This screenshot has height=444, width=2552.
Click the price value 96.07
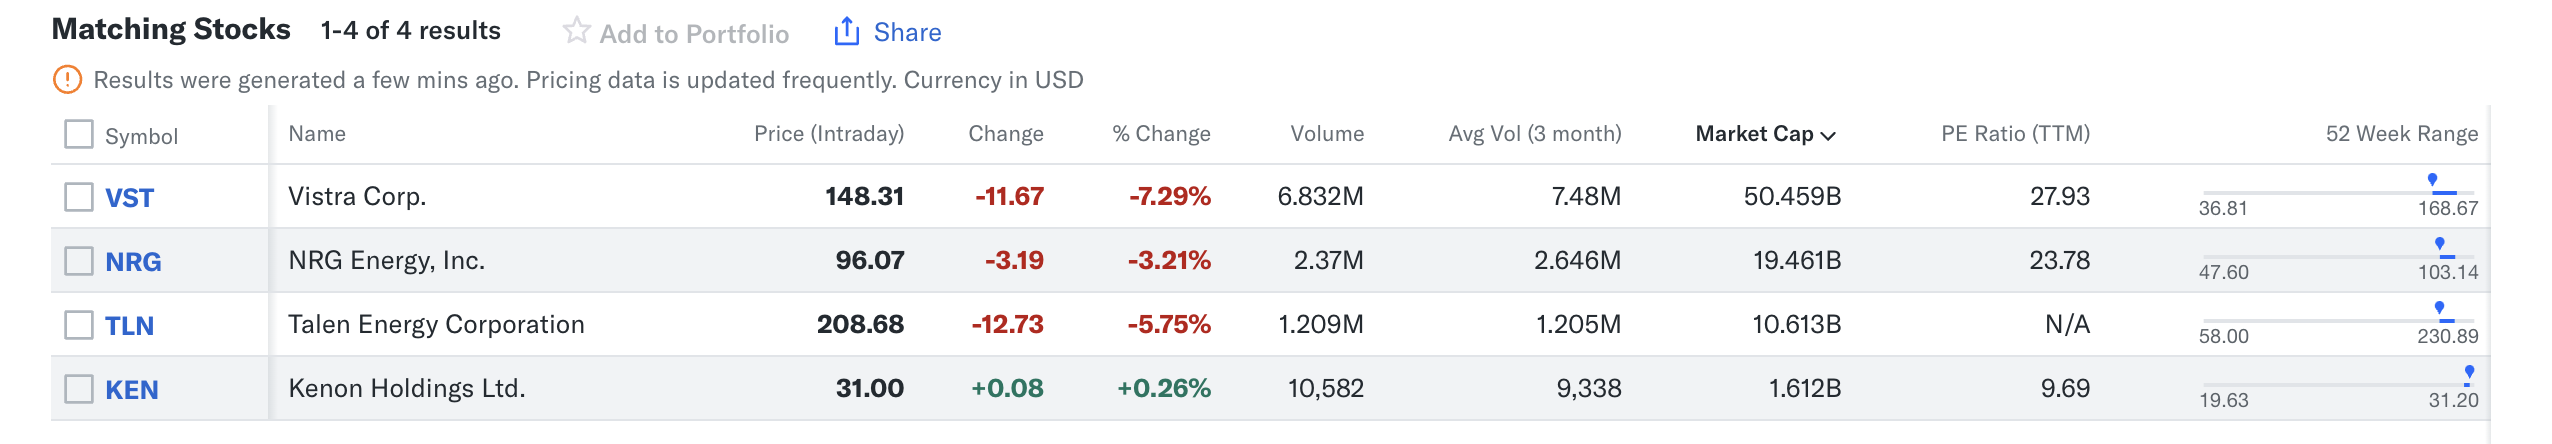point(870,260)
